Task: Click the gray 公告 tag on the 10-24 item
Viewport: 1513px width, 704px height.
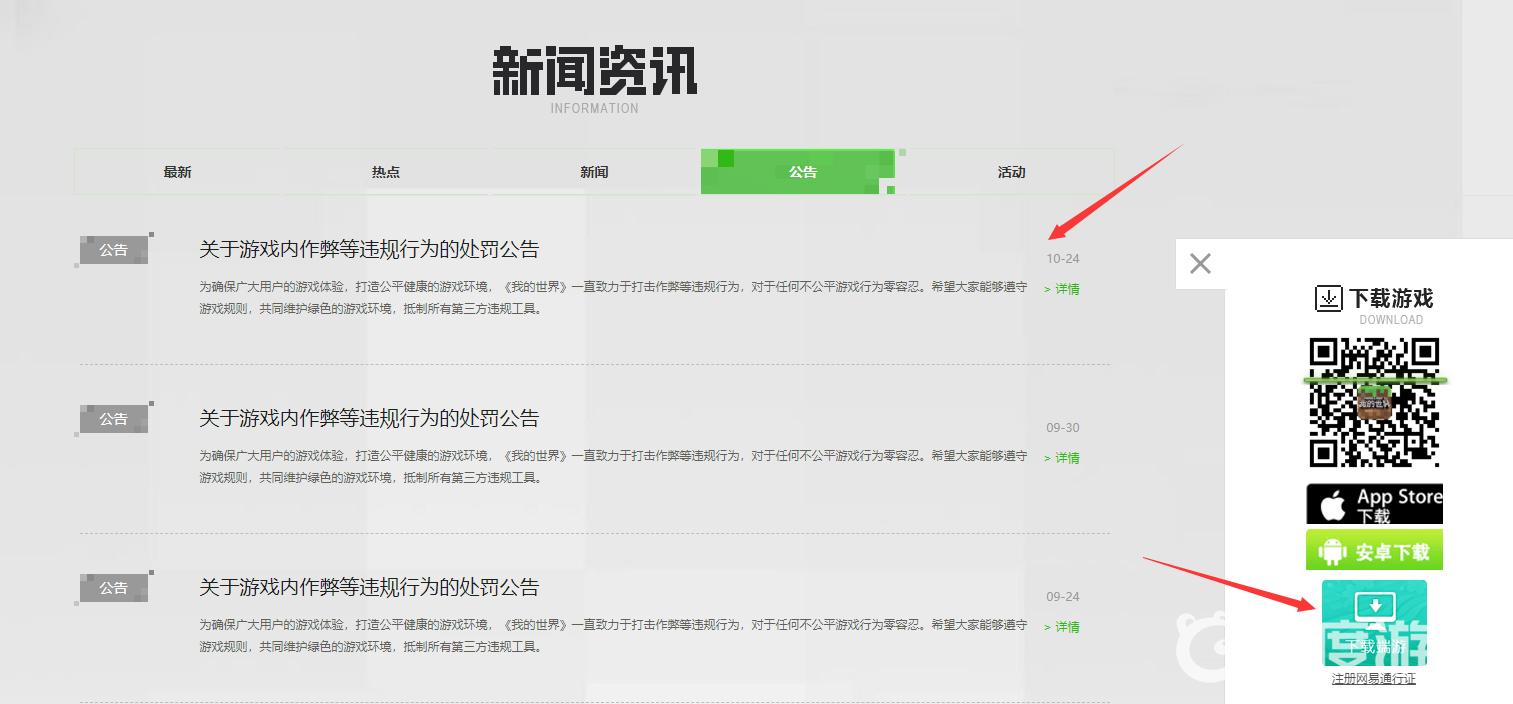Action: coord(114,250)
